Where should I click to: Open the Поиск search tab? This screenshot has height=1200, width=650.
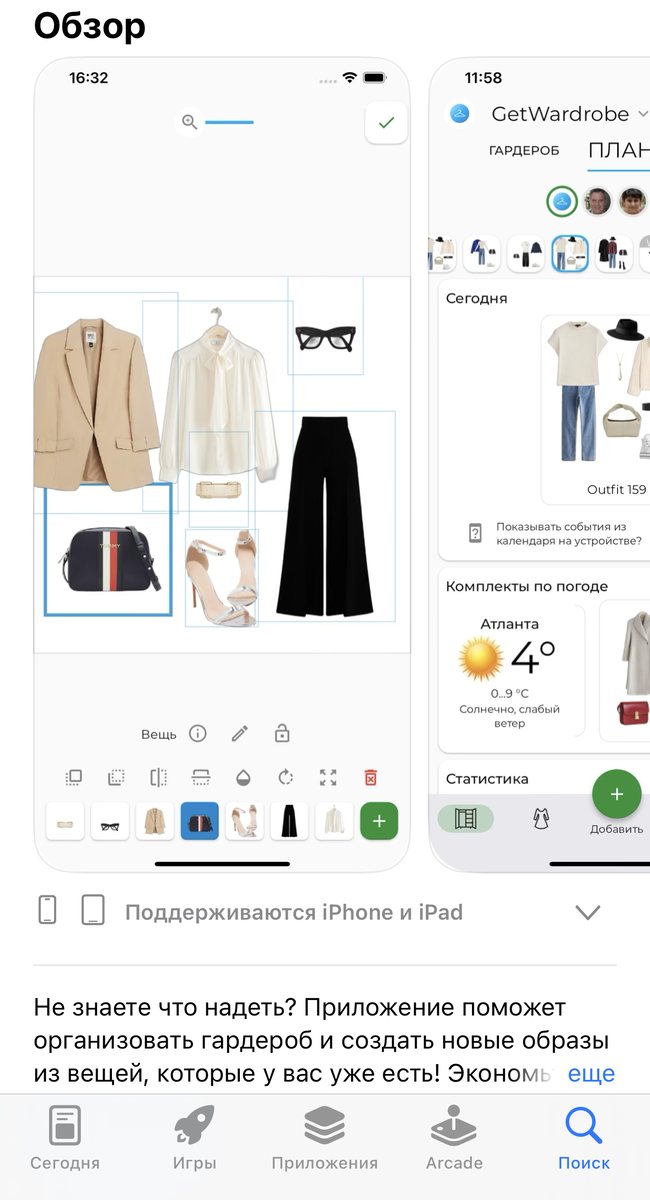pos(584,1138)
